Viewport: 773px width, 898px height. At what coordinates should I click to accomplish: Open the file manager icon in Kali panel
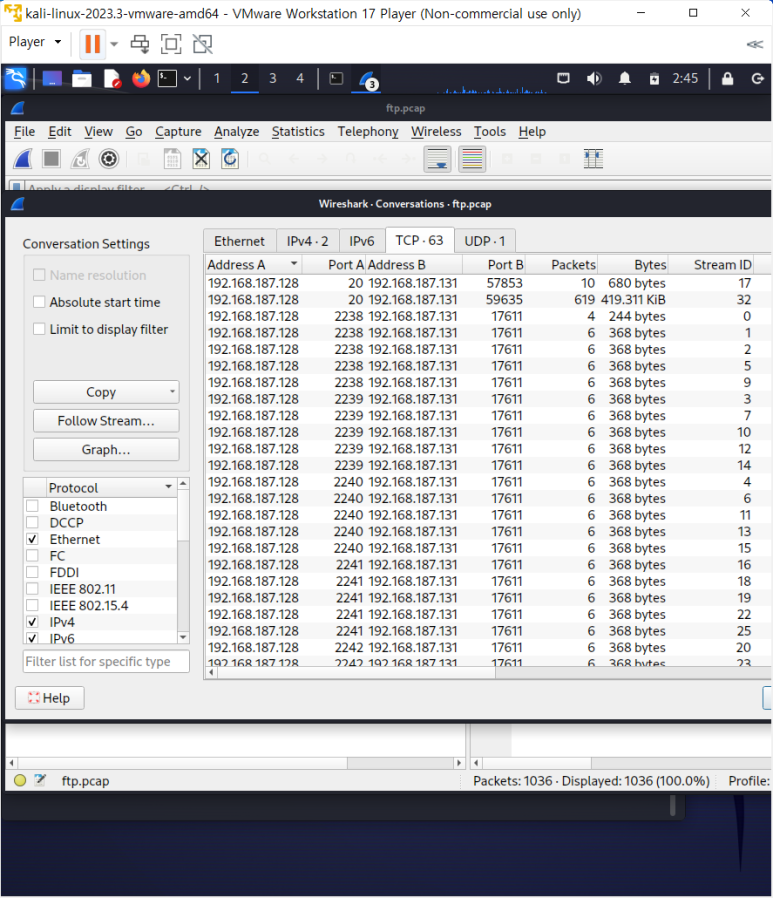pos(82,78)
